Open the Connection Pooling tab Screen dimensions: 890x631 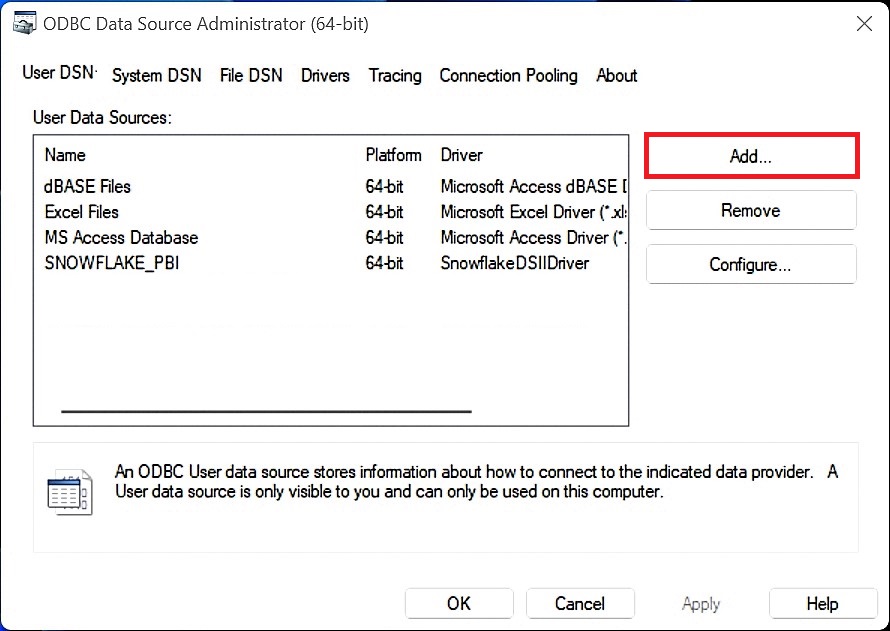click(x=509, y=75)
